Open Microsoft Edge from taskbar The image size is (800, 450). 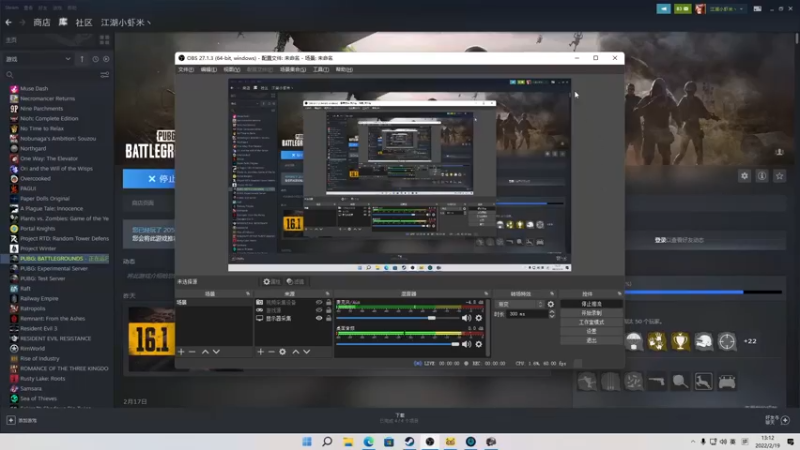point(368,441)
